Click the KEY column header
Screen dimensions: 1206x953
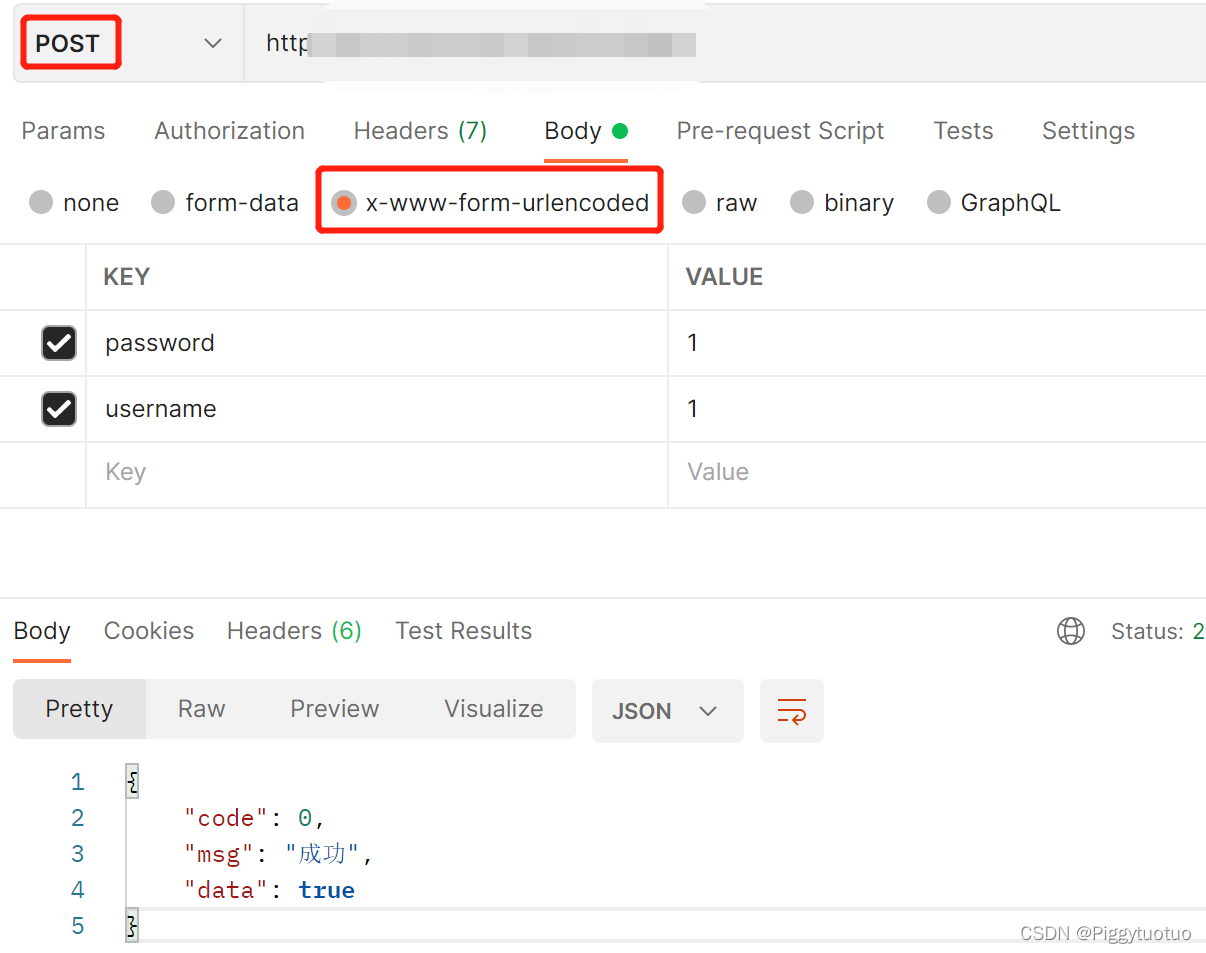click(126, 277)
